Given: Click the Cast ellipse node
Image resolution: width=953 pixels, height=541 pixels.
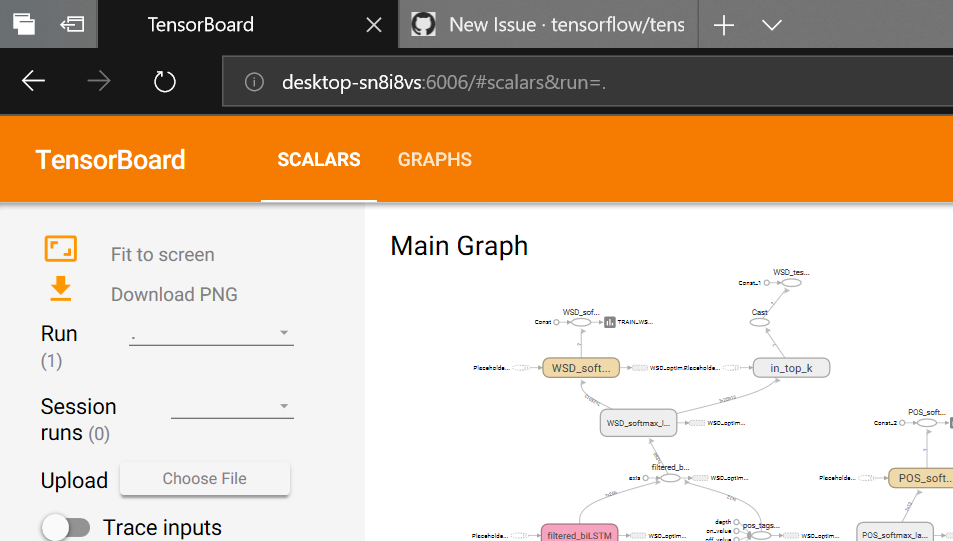Looking at the screenshot, I should coord(759,322).
